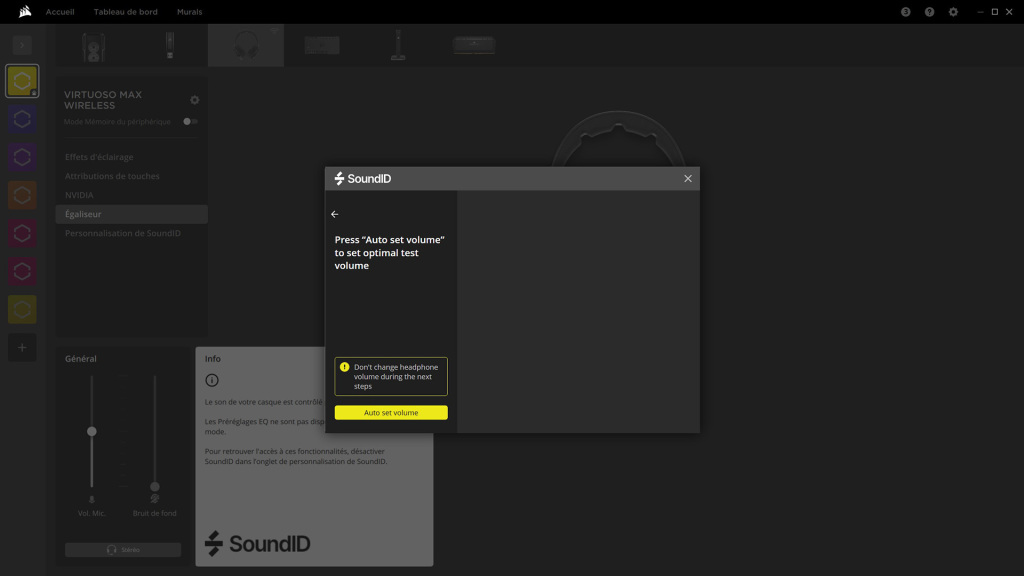Click the background noise icon above Bruit de fond

(155, 499)
